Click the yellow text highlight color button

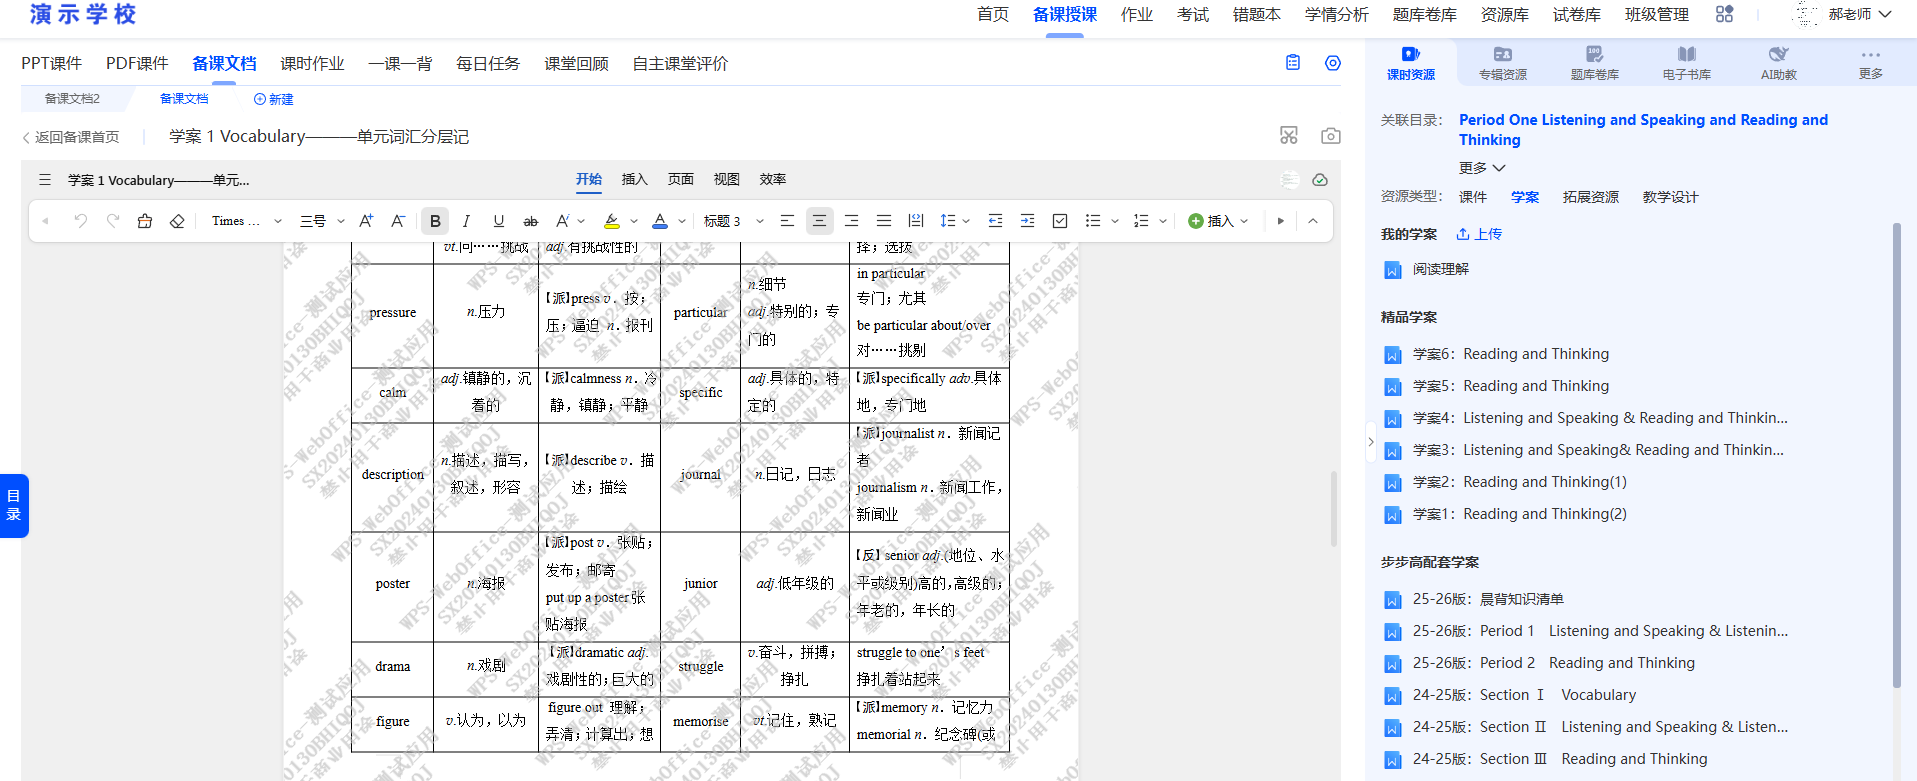[611, 221]
